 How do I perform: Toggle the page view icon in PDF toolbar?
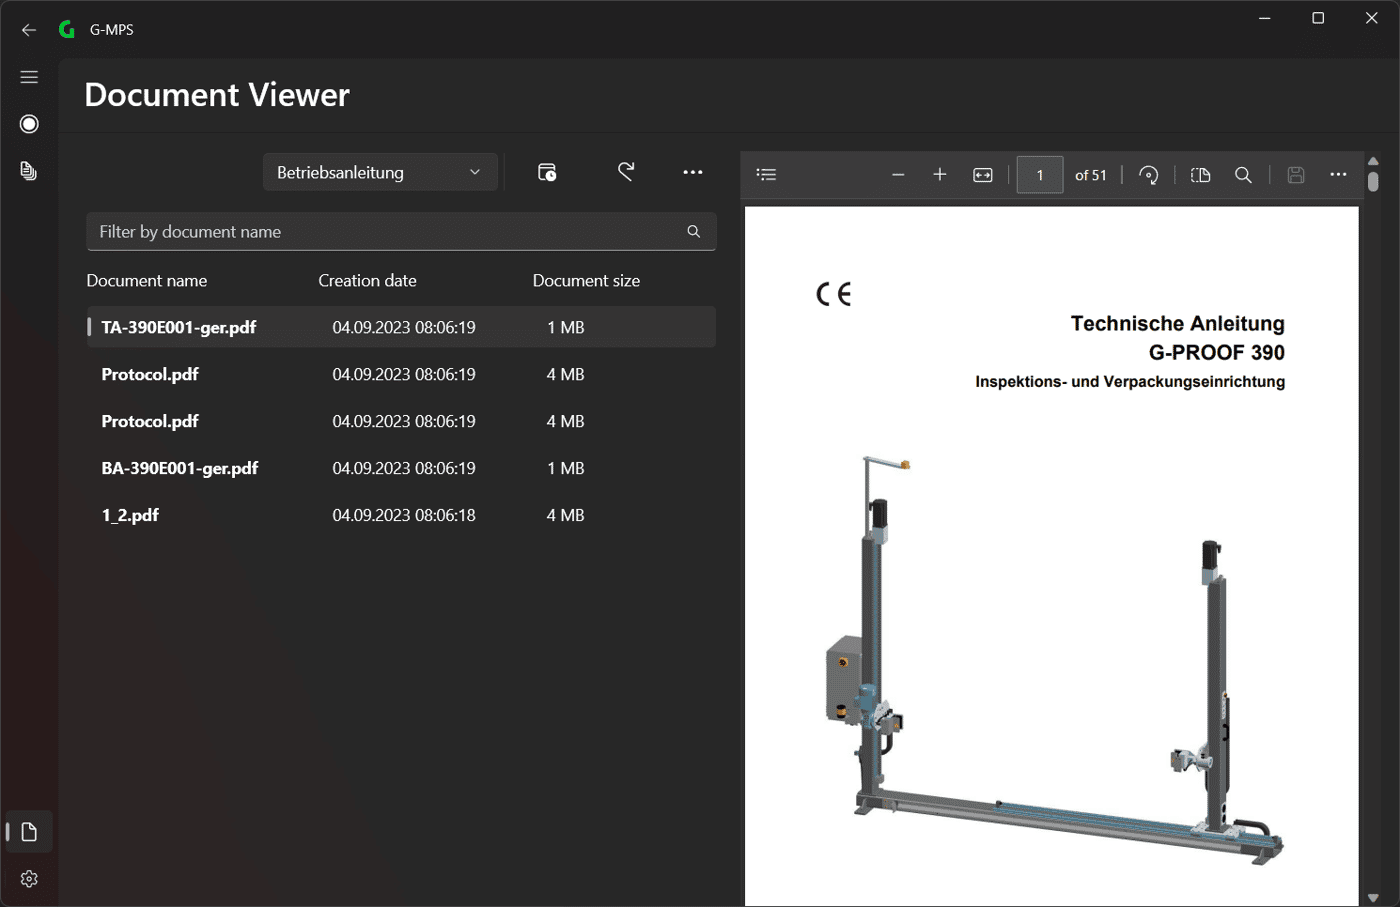(x=1201, y=175)
